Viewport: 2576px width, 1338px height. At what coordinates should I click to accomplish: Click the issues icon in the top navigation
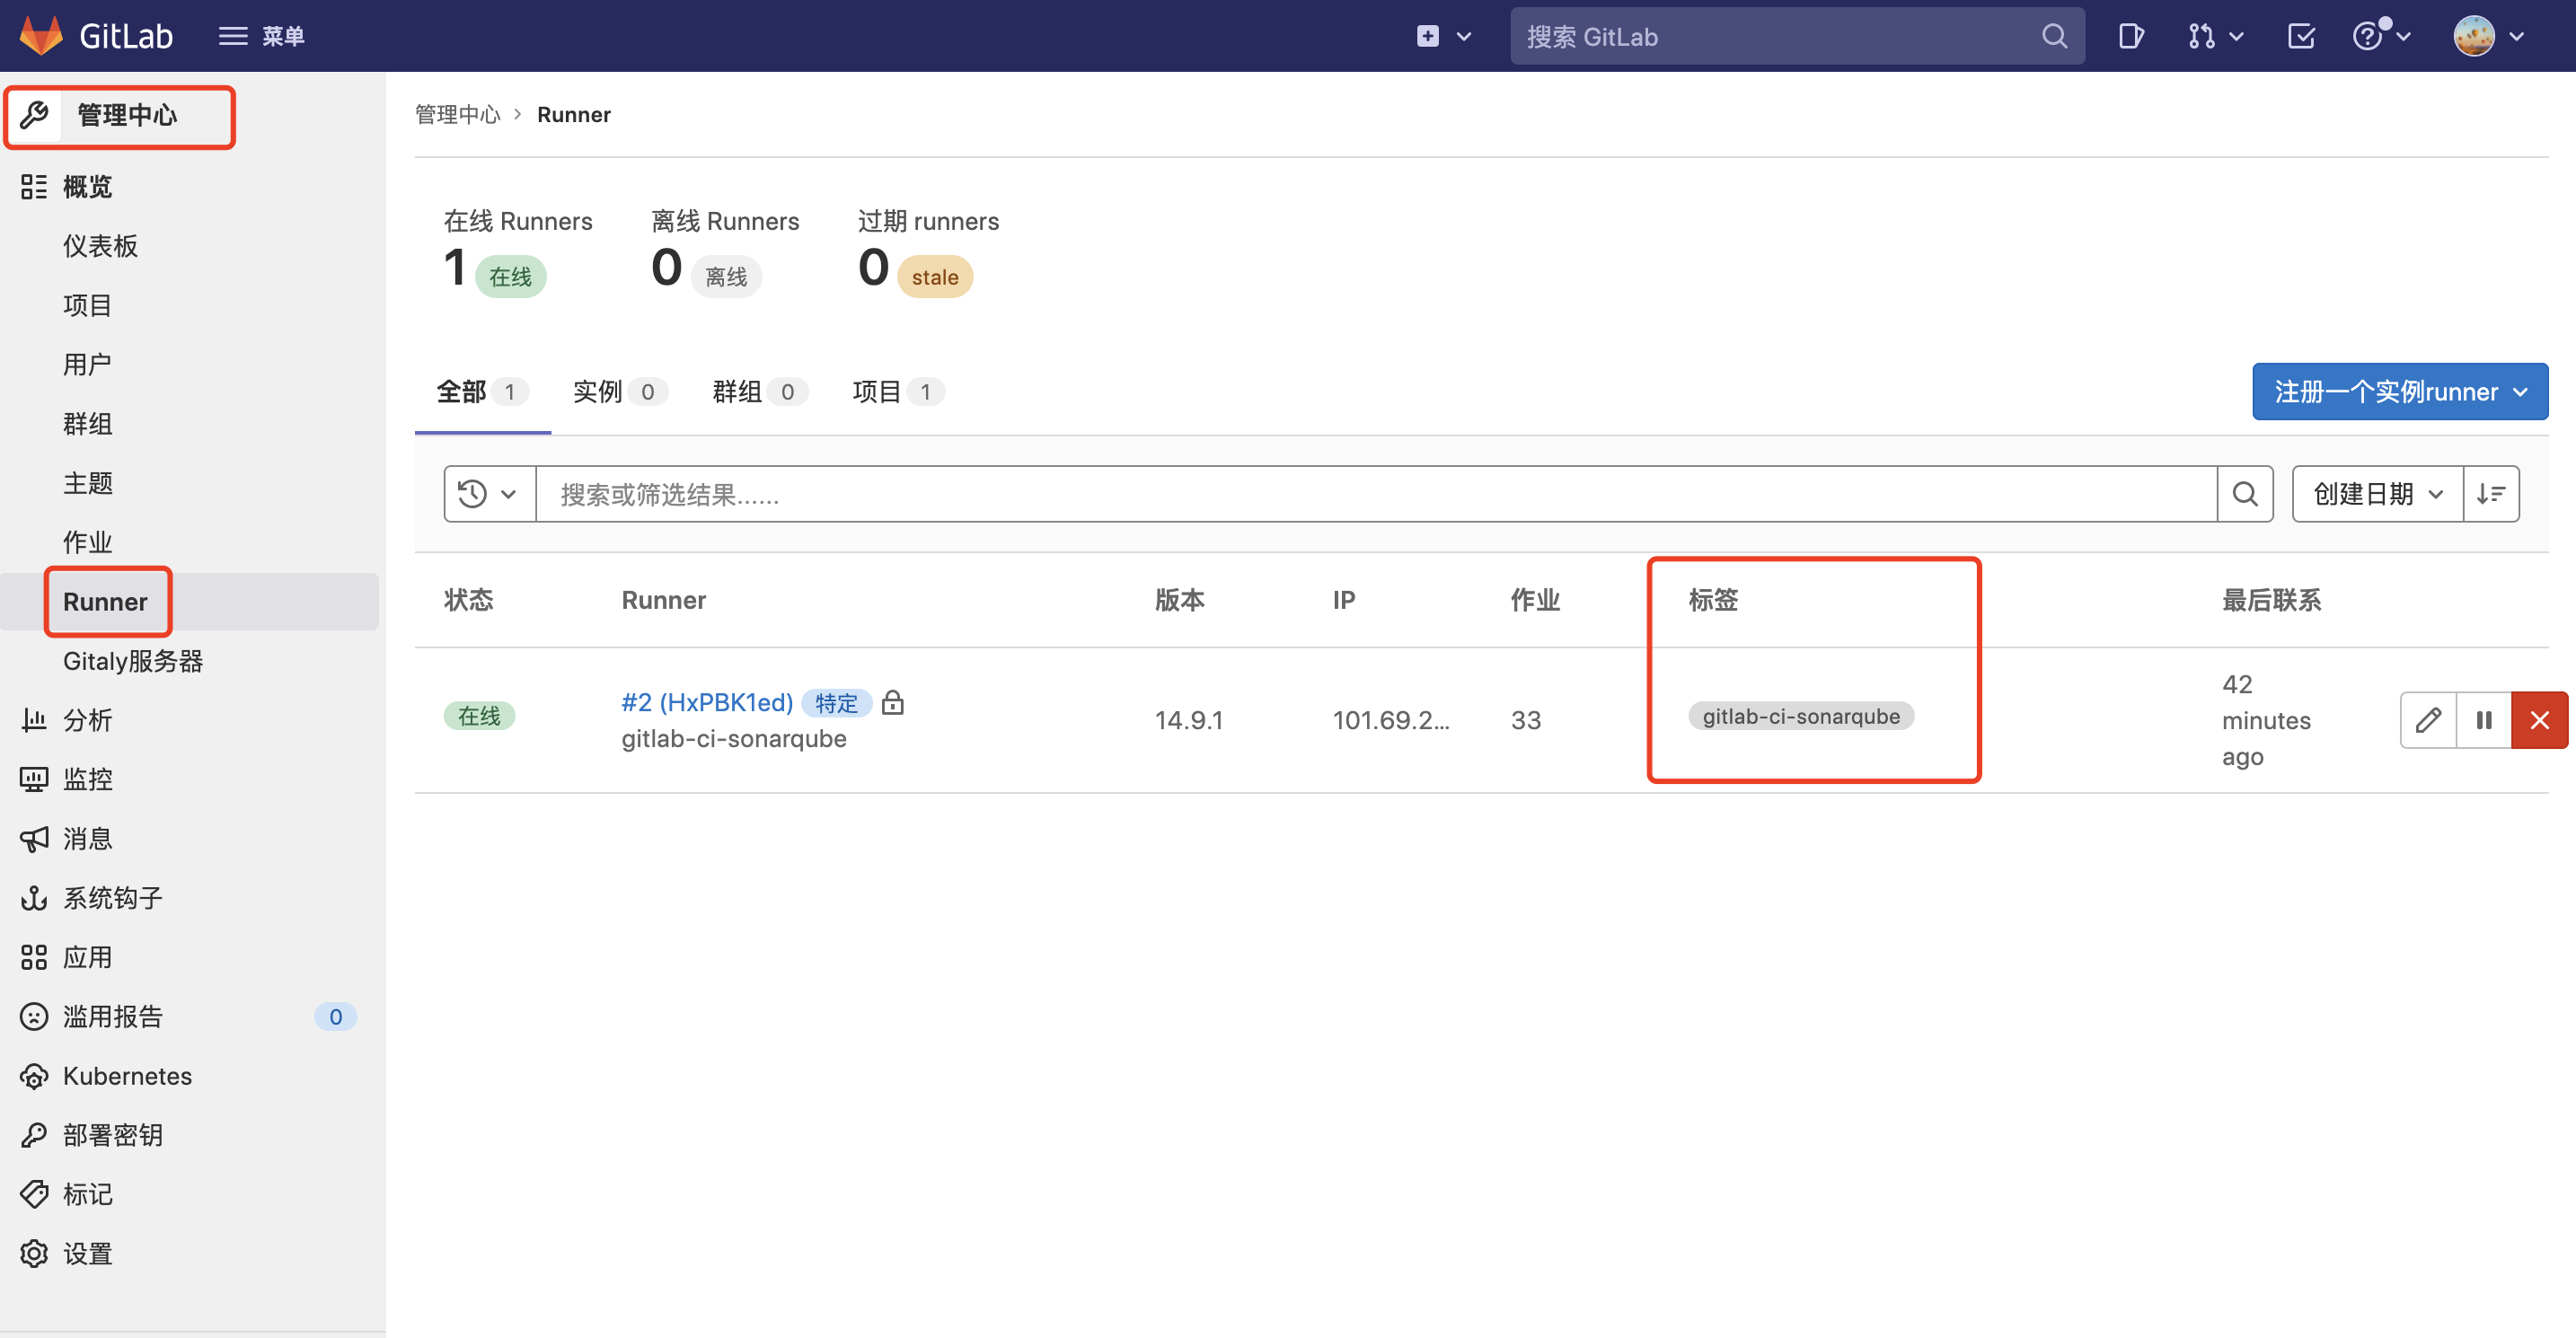(2130, 37)
